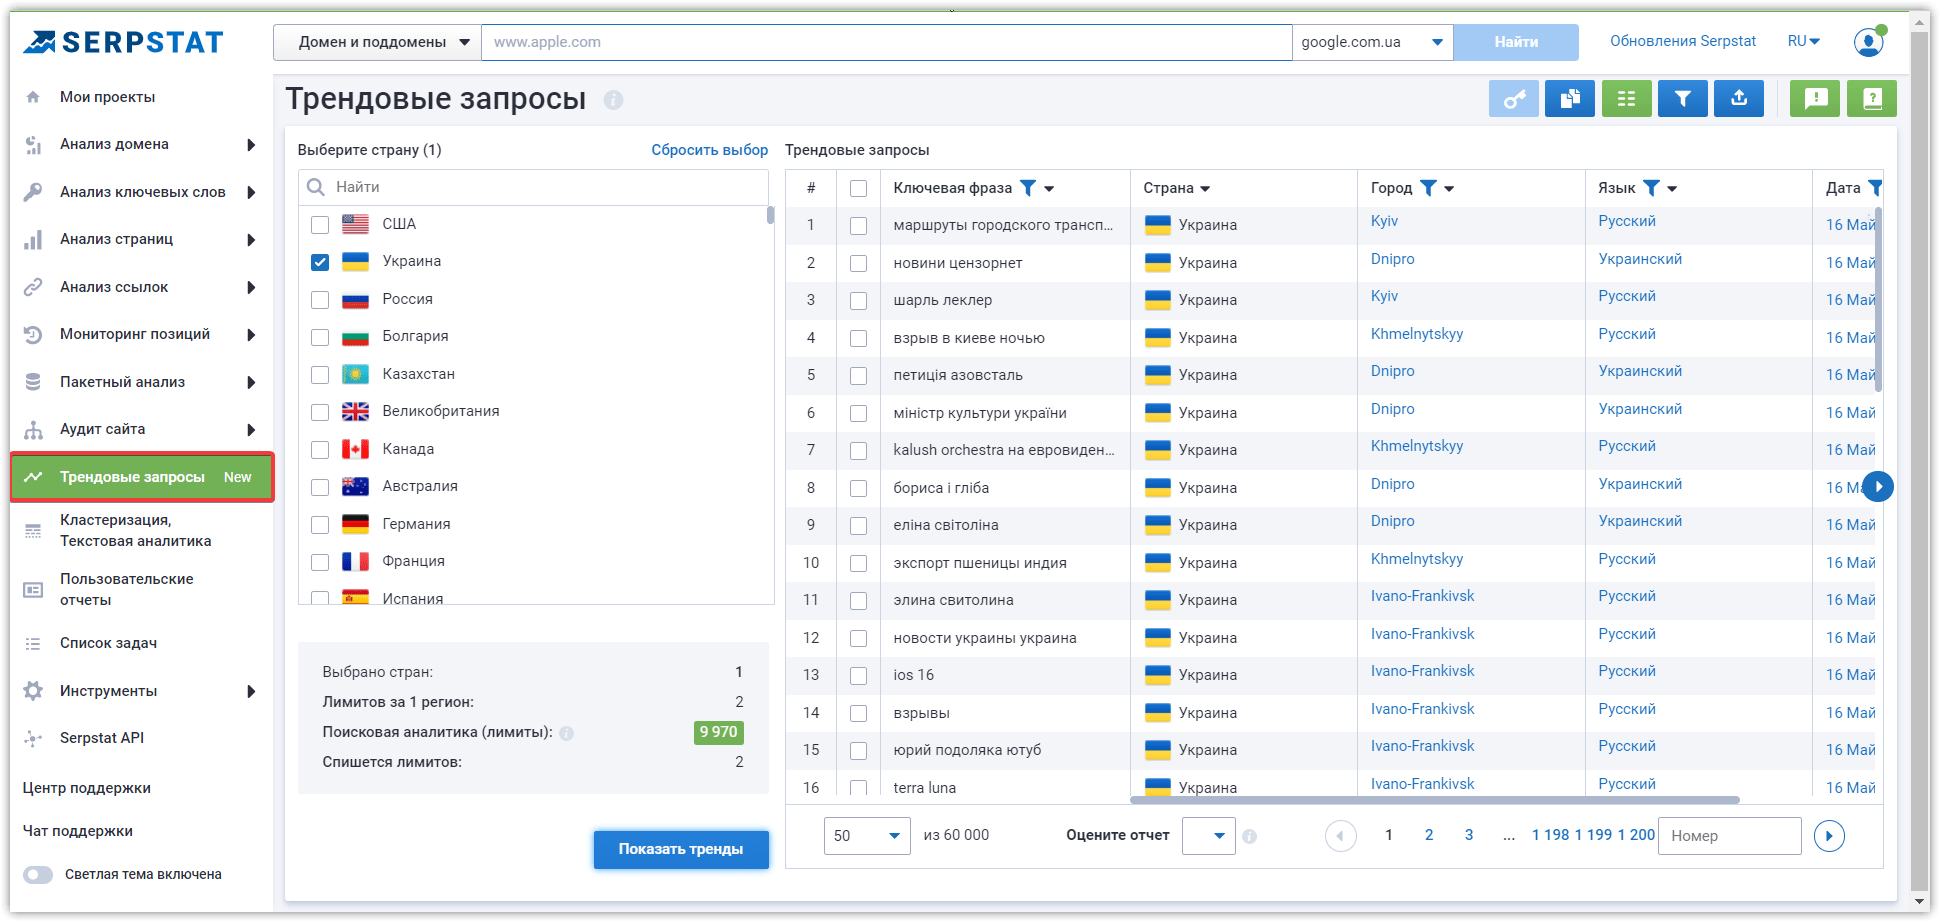This screenshot has width=1940, height=922.
Task: Click the info icon beside Поисковая аналитика limits
Action: click(x=567, y=733)
